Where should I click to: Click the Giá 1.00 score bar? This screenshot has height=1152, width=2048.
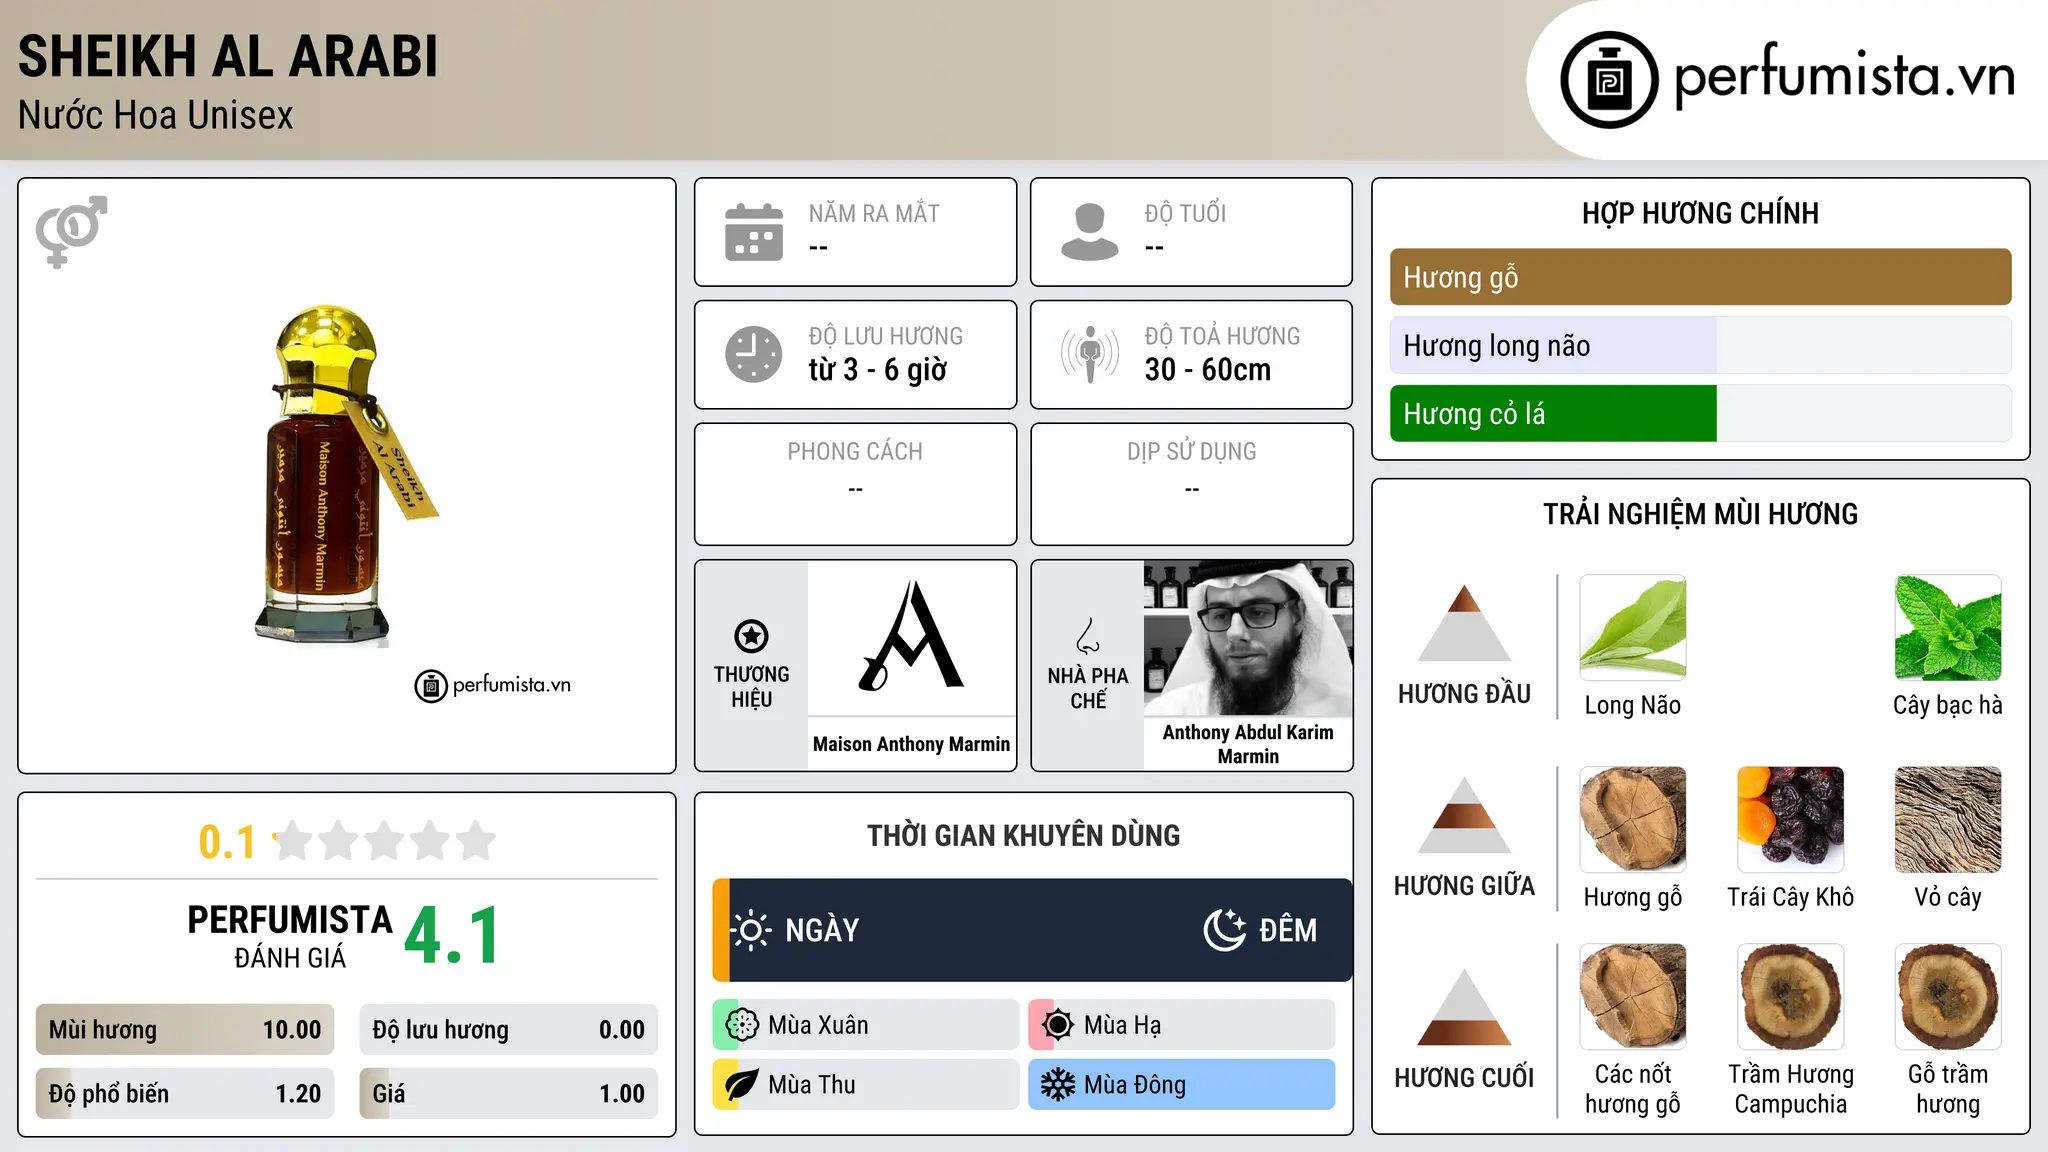(508, 1093)
